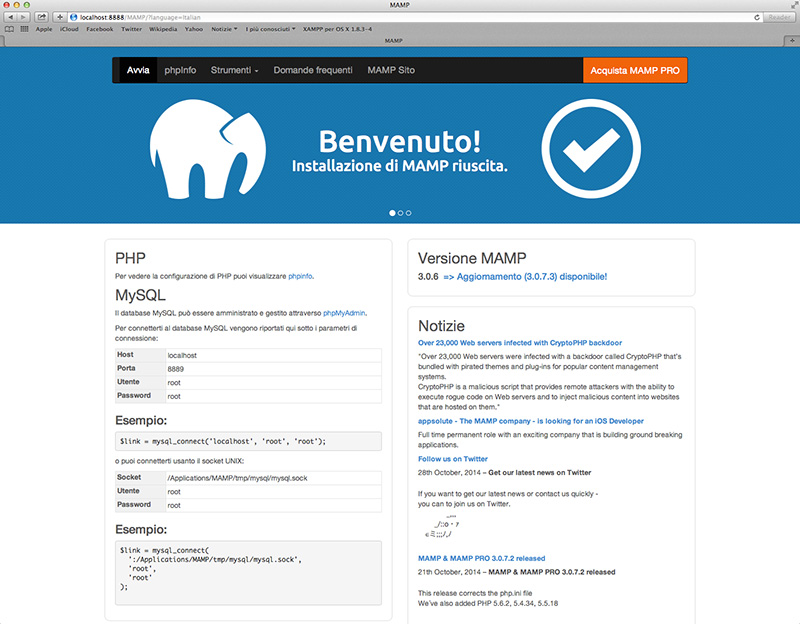Click the Acquista MAMP PRO button
This screenshot has height=624, width=800.
tap(635, 70)
